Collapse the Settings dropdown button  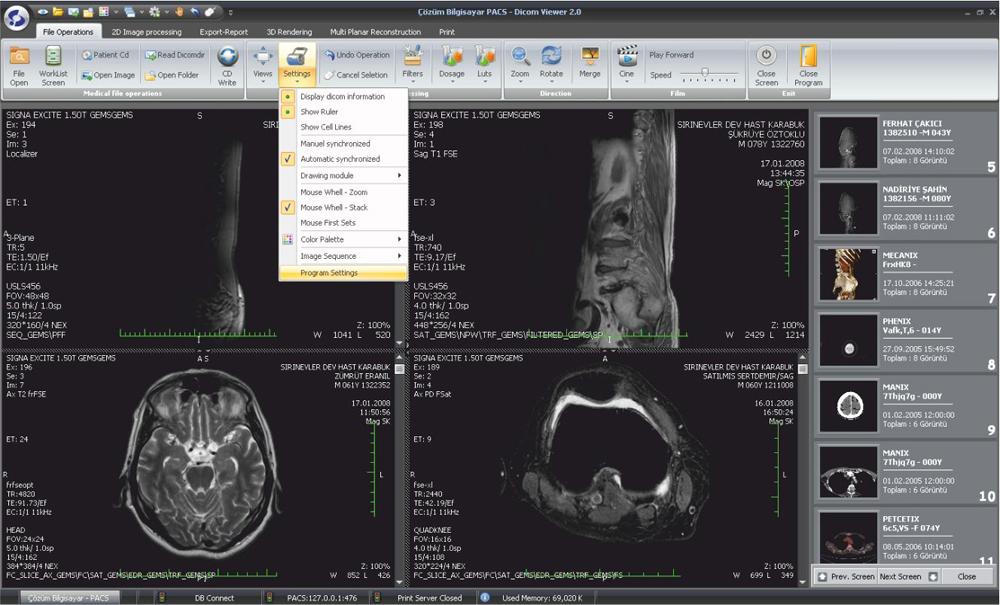click(297, 65)
